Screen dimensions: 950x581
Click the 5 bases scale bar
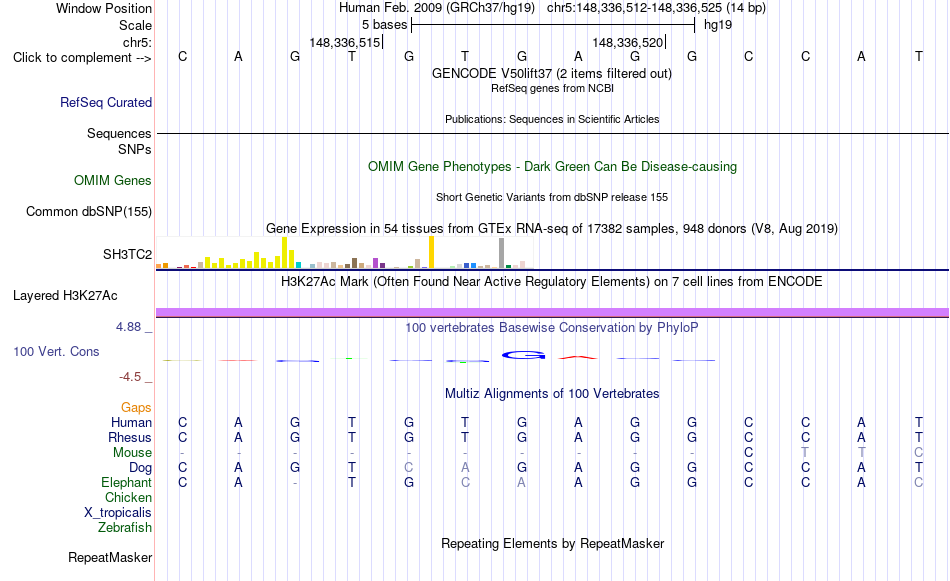coord(553,25)
